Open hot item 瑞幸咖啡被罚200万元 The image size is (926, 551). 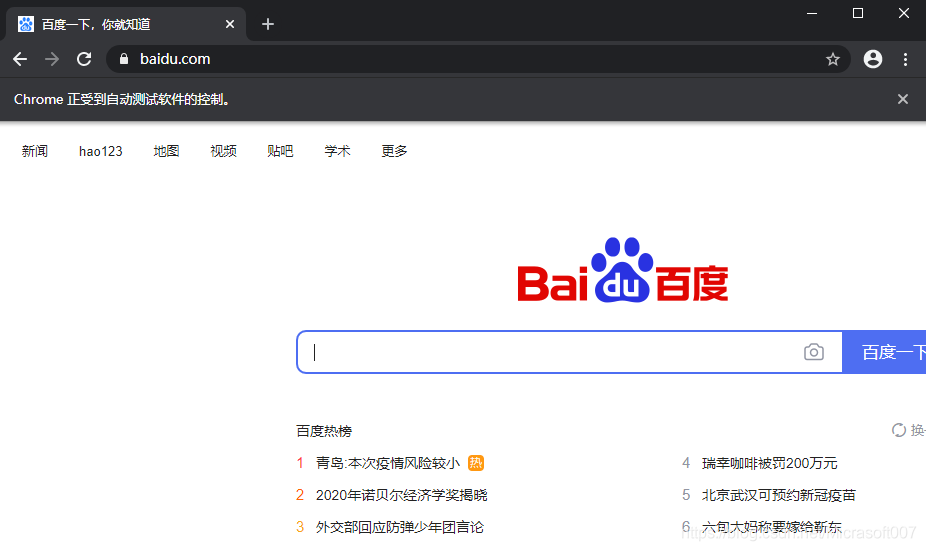(x=770, y=463)
